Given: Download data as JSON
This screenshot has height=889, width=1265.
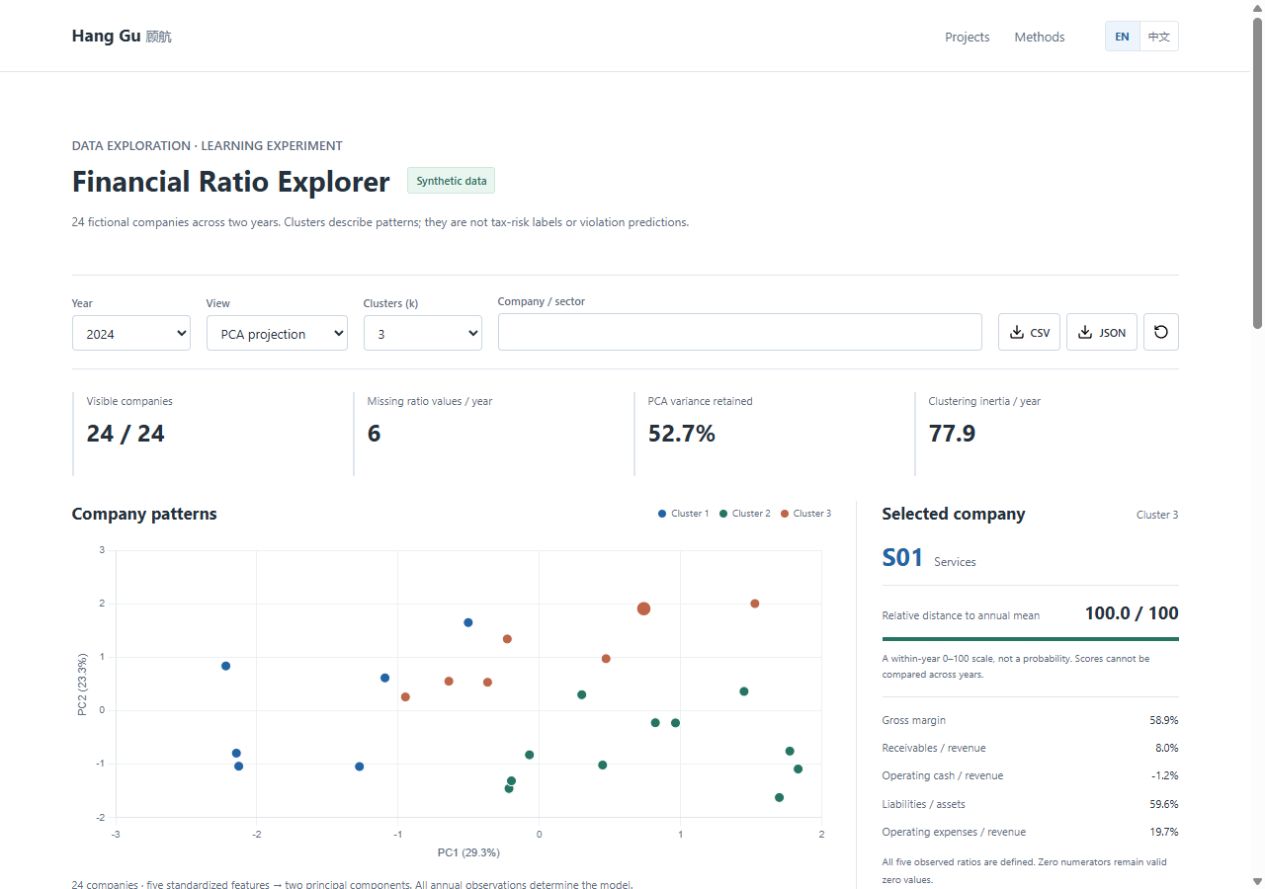Looking at the screenshot, I should (1102, 332).
